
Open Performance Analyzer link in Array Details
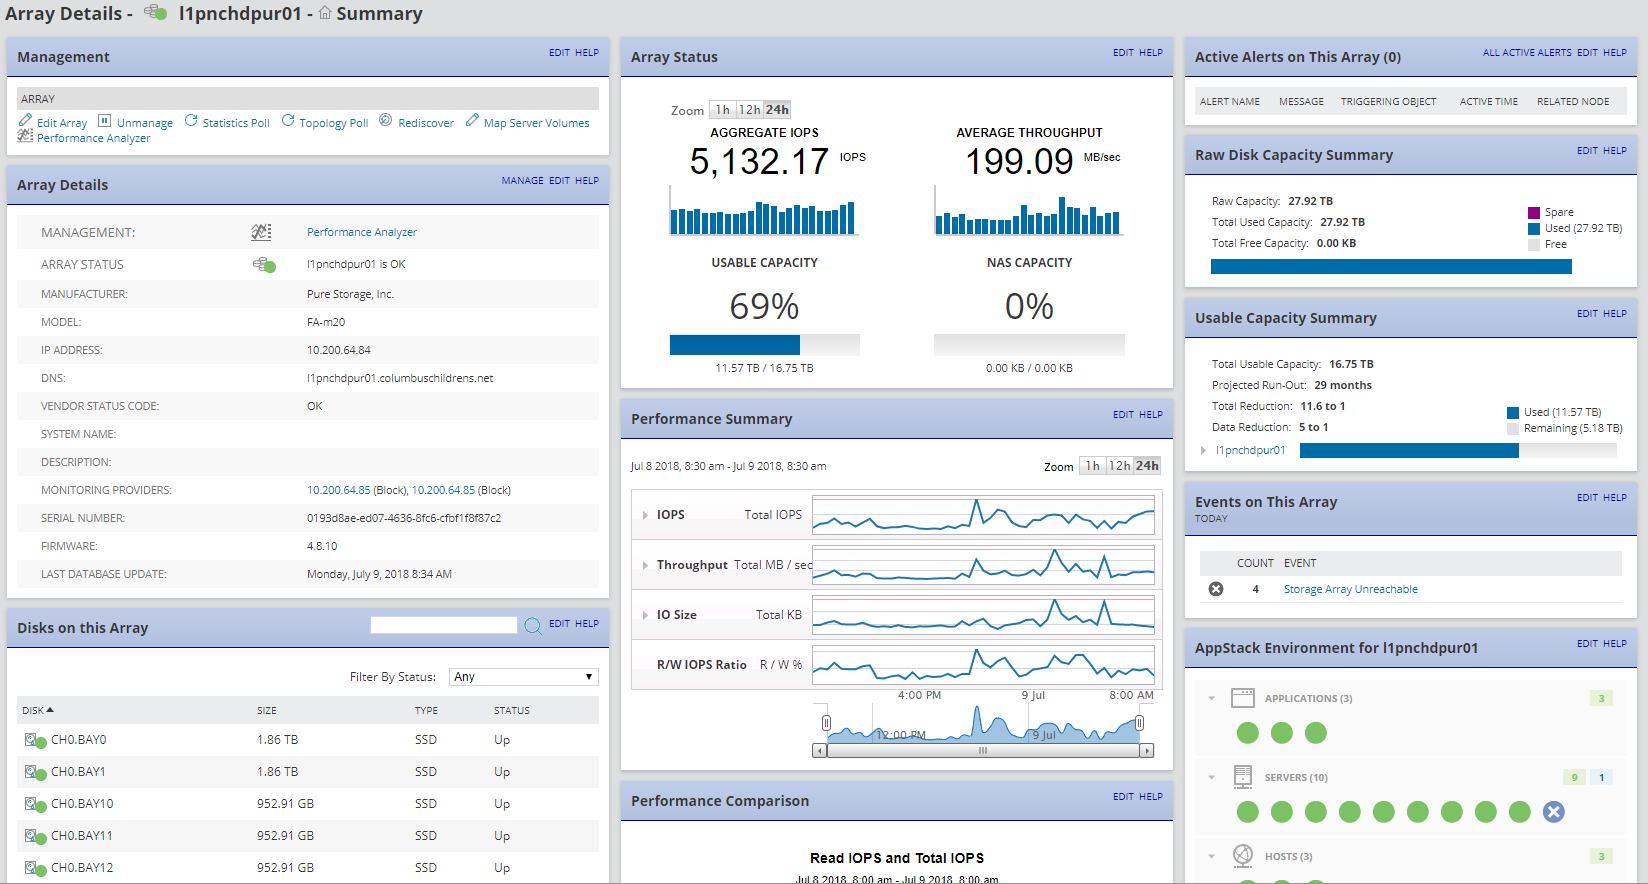(362, 232)
